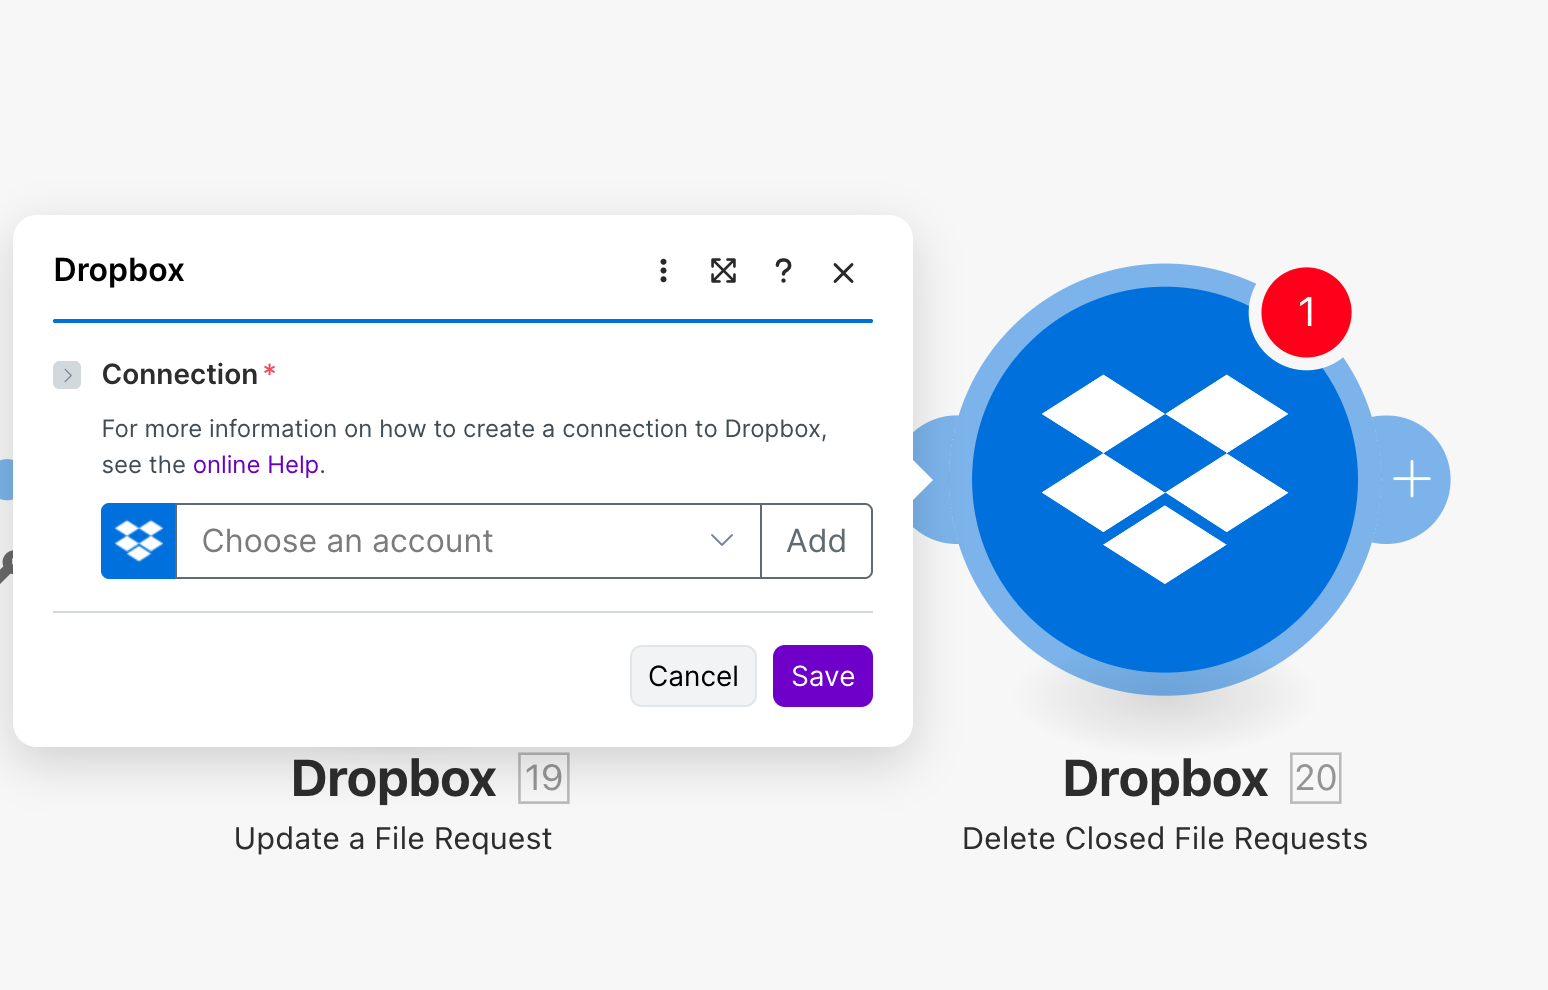This screenshot has width=1548, height=990.
Task: Close the Dropbox dialog with the X
Action: 843,272
